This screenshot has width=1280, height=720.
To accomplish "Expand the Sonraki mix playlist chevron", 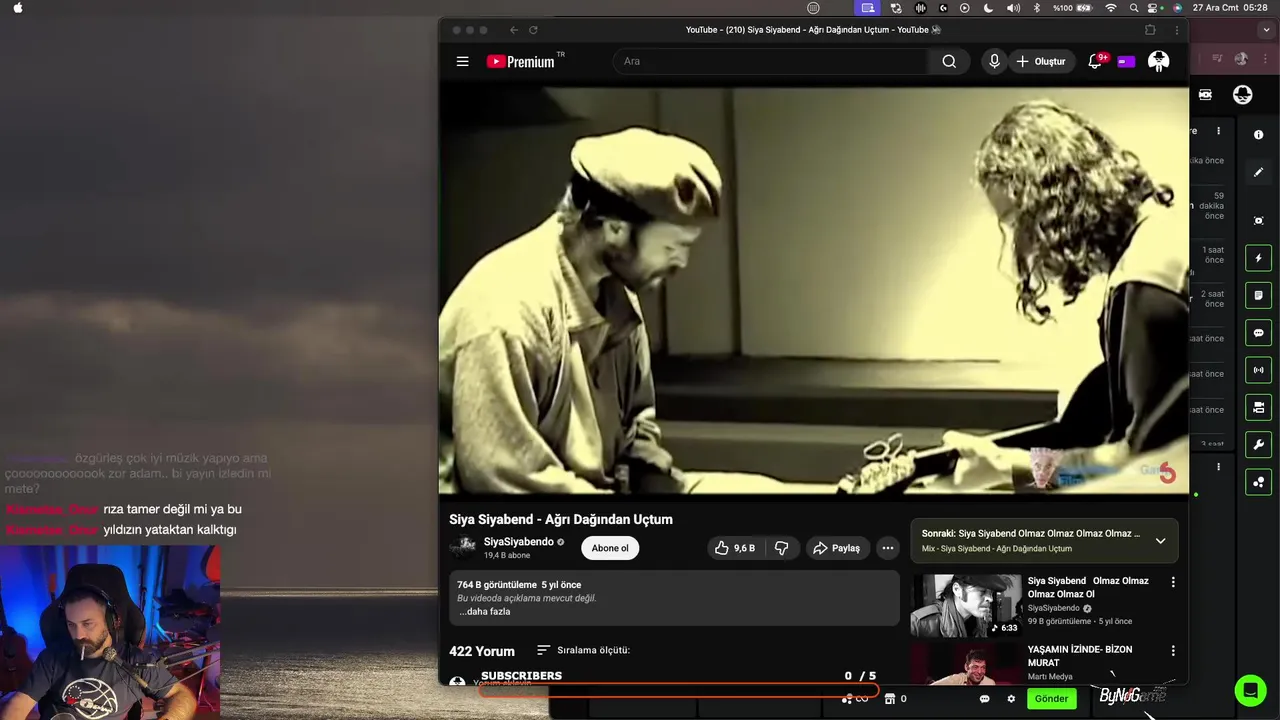I will pyautogui.click(x=1160, y=541).
